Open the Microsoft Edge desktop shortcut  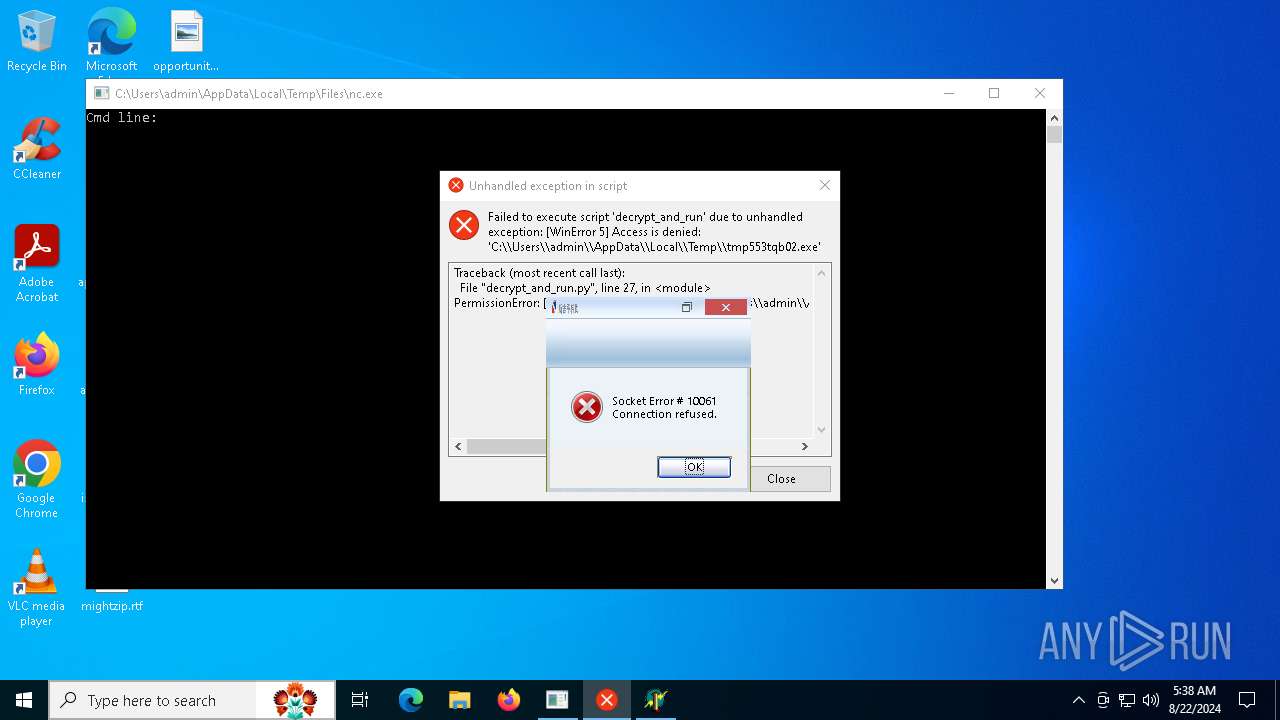coord(111,41)
